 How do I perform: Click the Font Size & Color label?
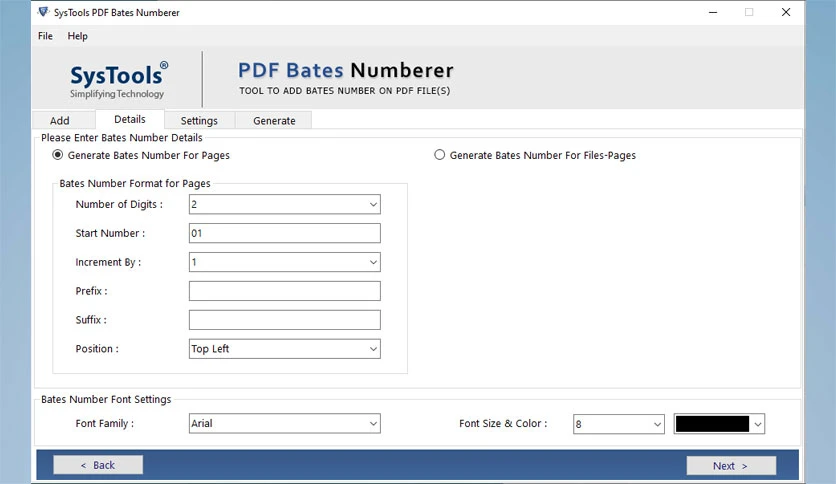coord(503,423)
